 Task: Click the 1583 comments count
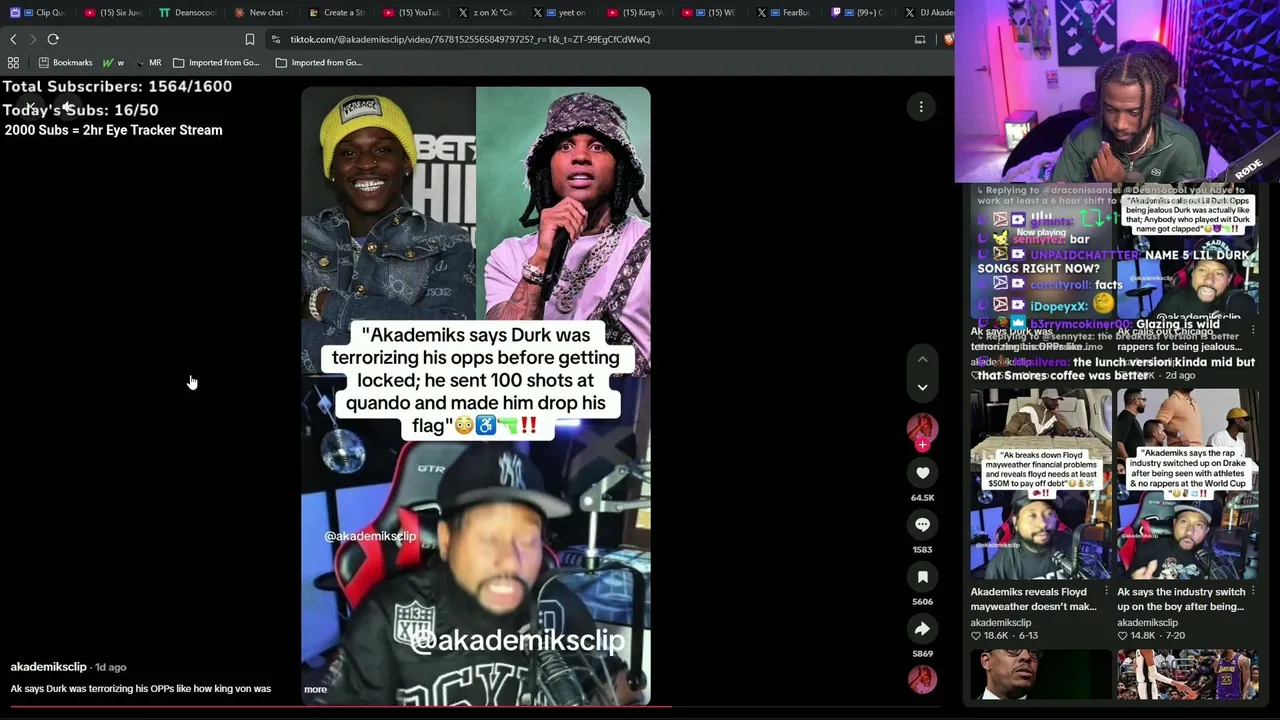coord(922,550)
